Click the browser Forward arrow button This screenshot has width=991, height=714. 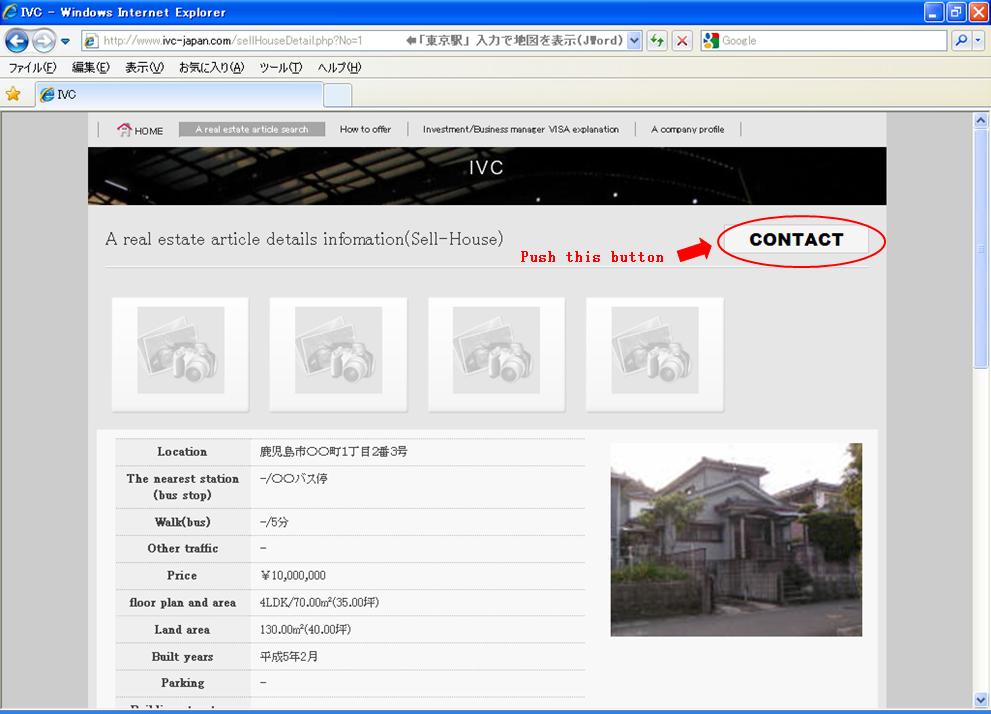point(43,41)
